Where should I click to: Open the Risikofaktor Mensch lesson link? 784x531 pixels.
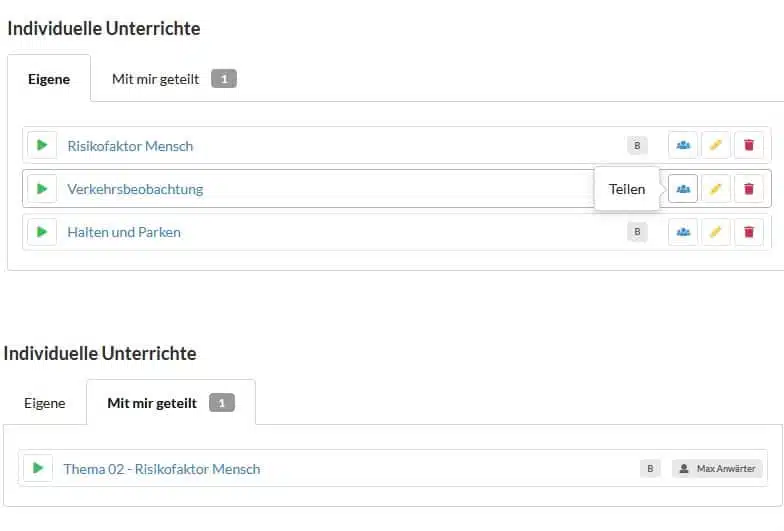pos(130,146)
